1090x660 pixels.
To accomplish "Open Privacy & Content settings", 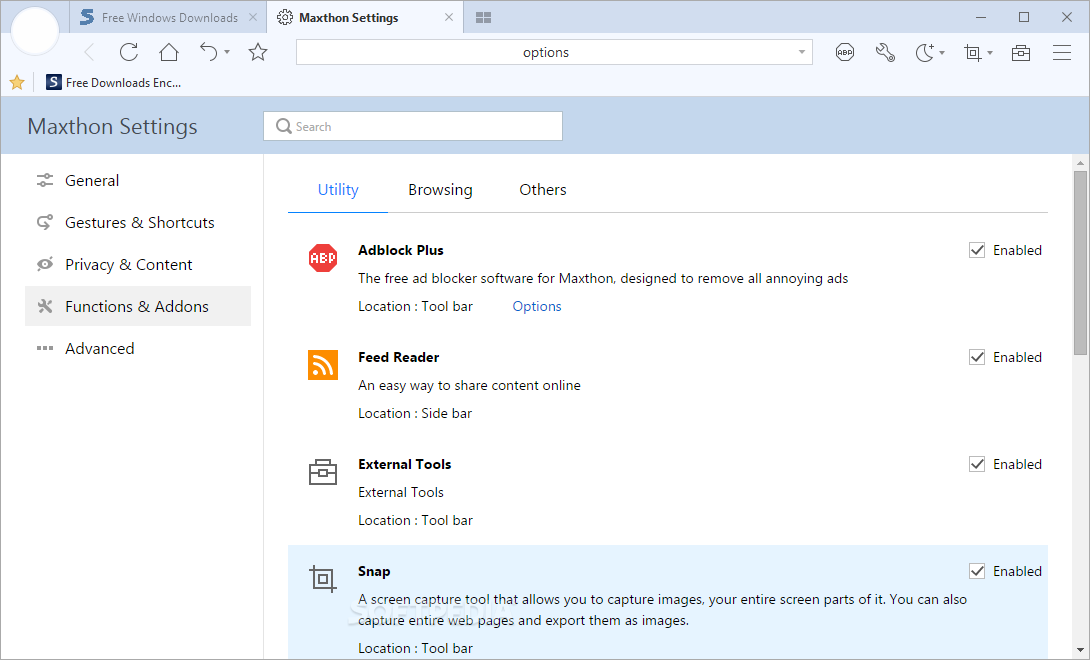I will point(138,264).
